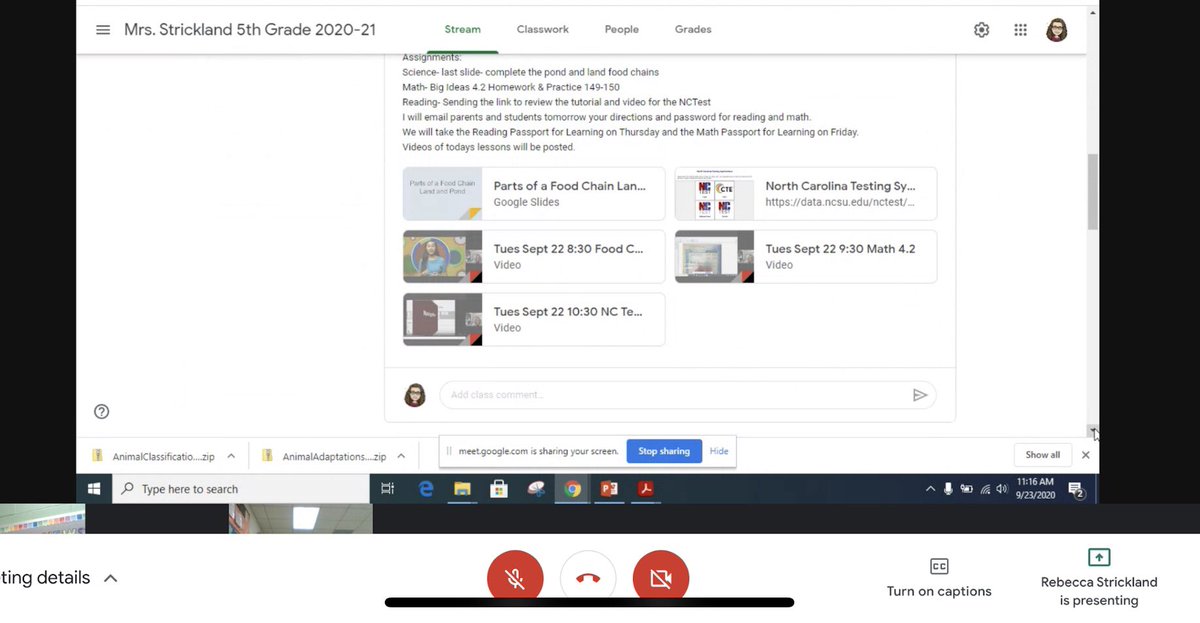The image size is (1200, 623).
Task: Expand AnimalAdaptations zip download options
Action: [x=401, y=456]
